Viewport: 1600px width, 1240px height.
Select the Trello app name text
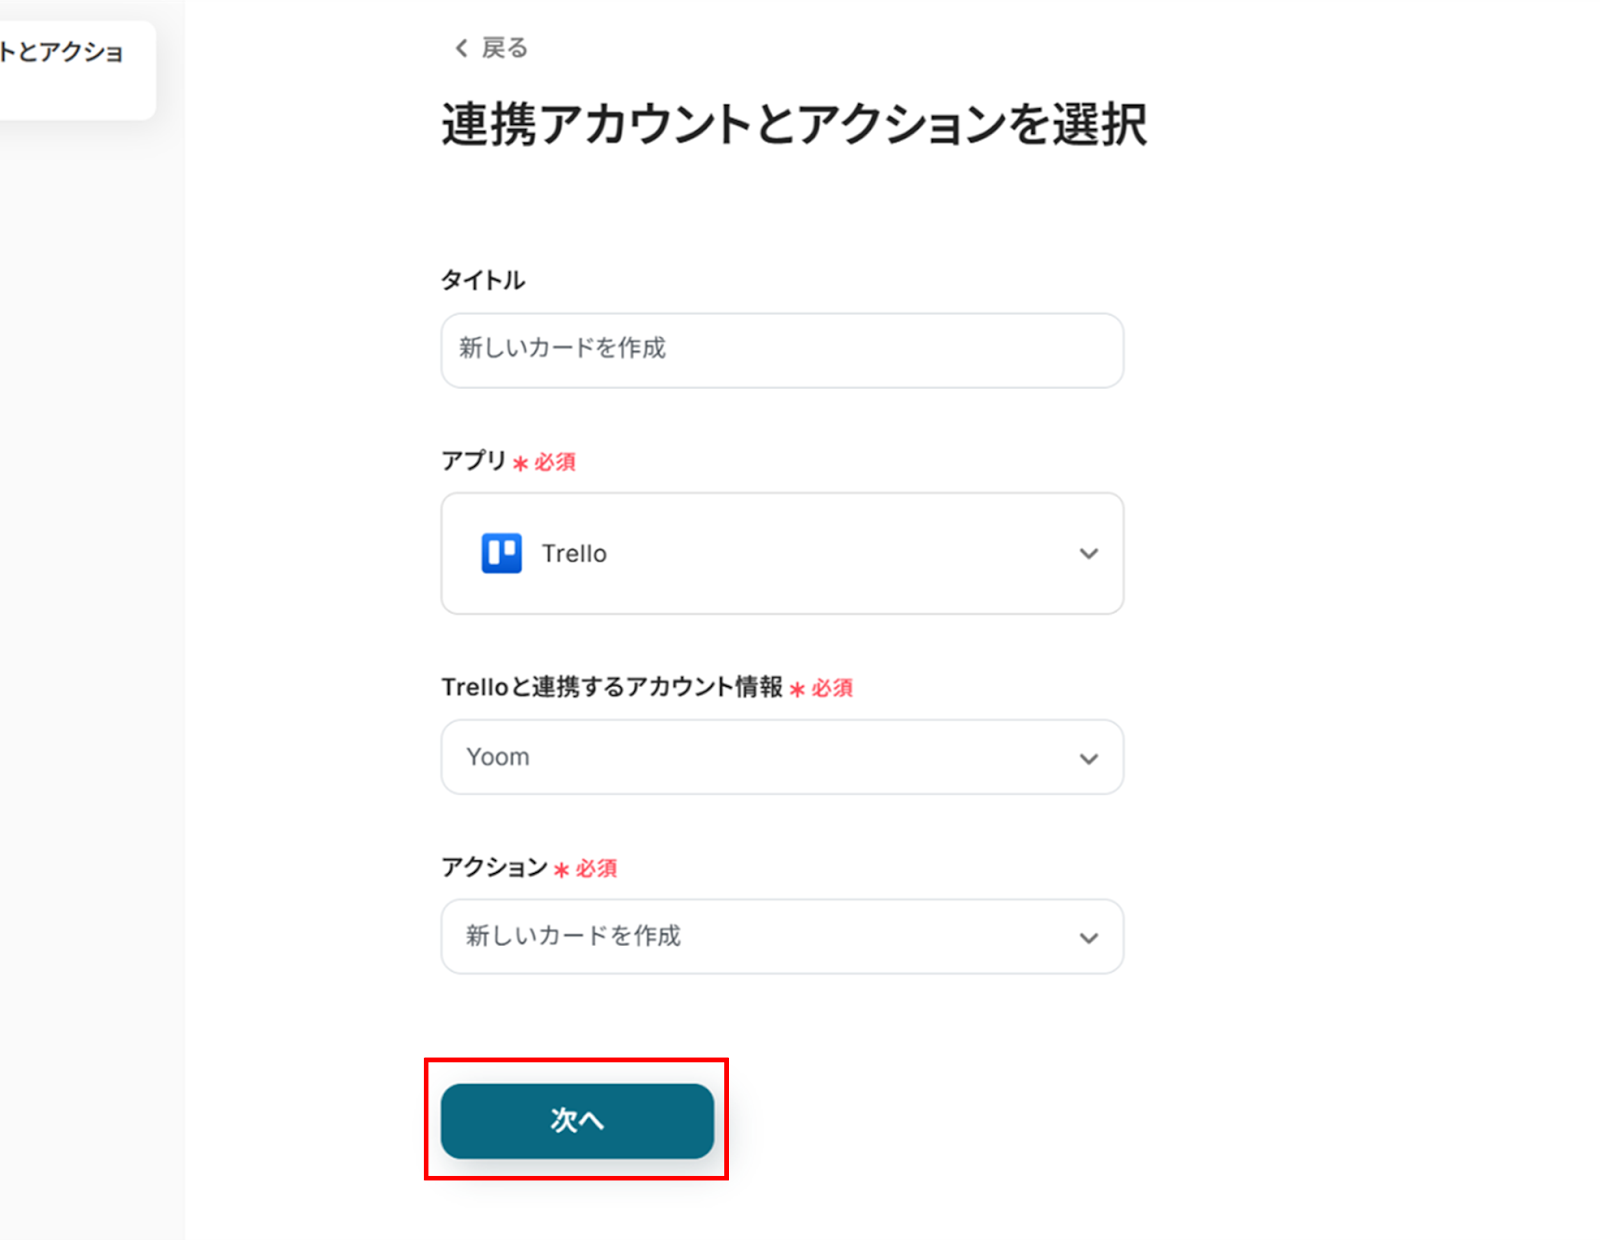[x=574, y=554]
